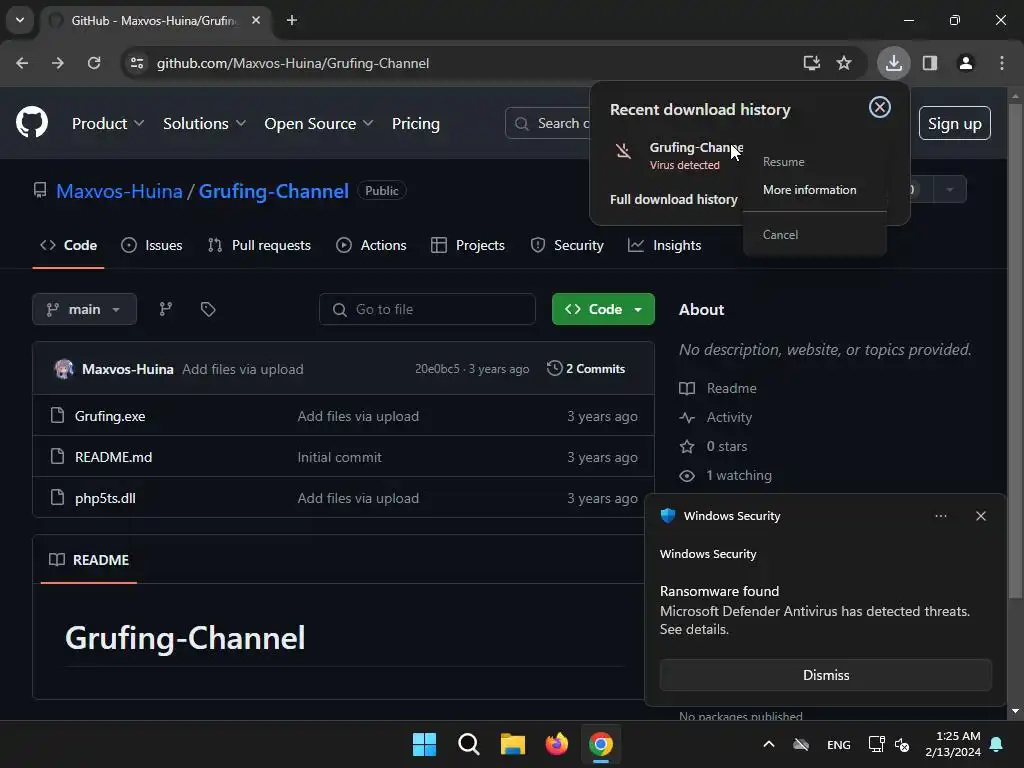Focus the Go to file field
Image resolution: width=1024 pixels, height=768 pixels.
coord(427,309)
